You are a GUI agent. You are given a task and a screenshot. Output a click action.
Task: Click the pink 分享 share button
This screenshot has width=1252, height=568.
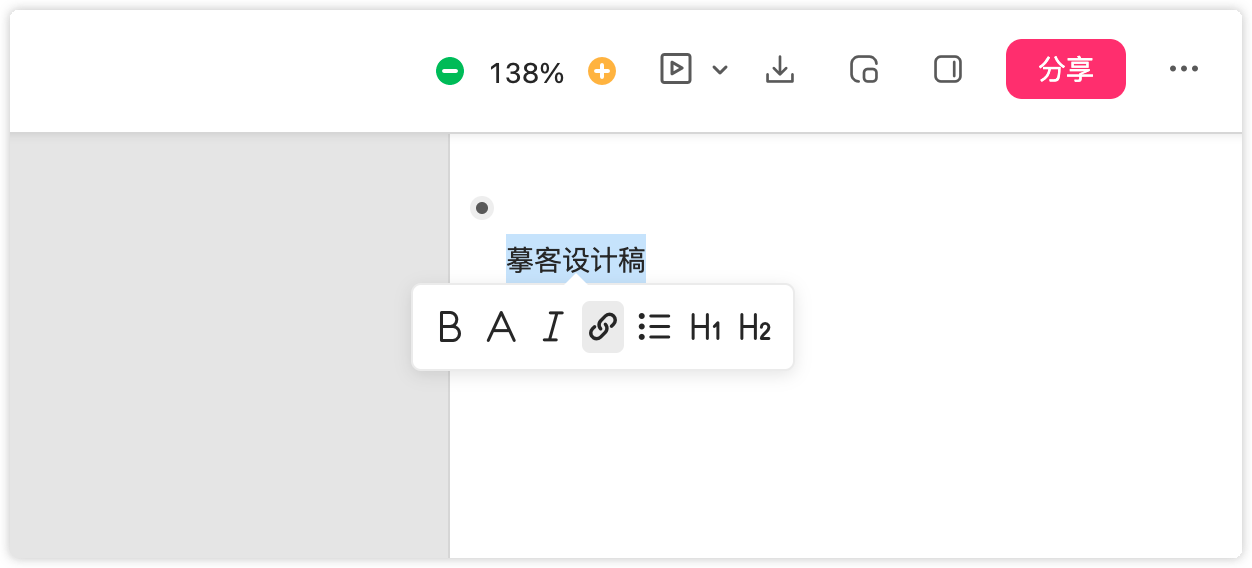(x=1065, y=69)
